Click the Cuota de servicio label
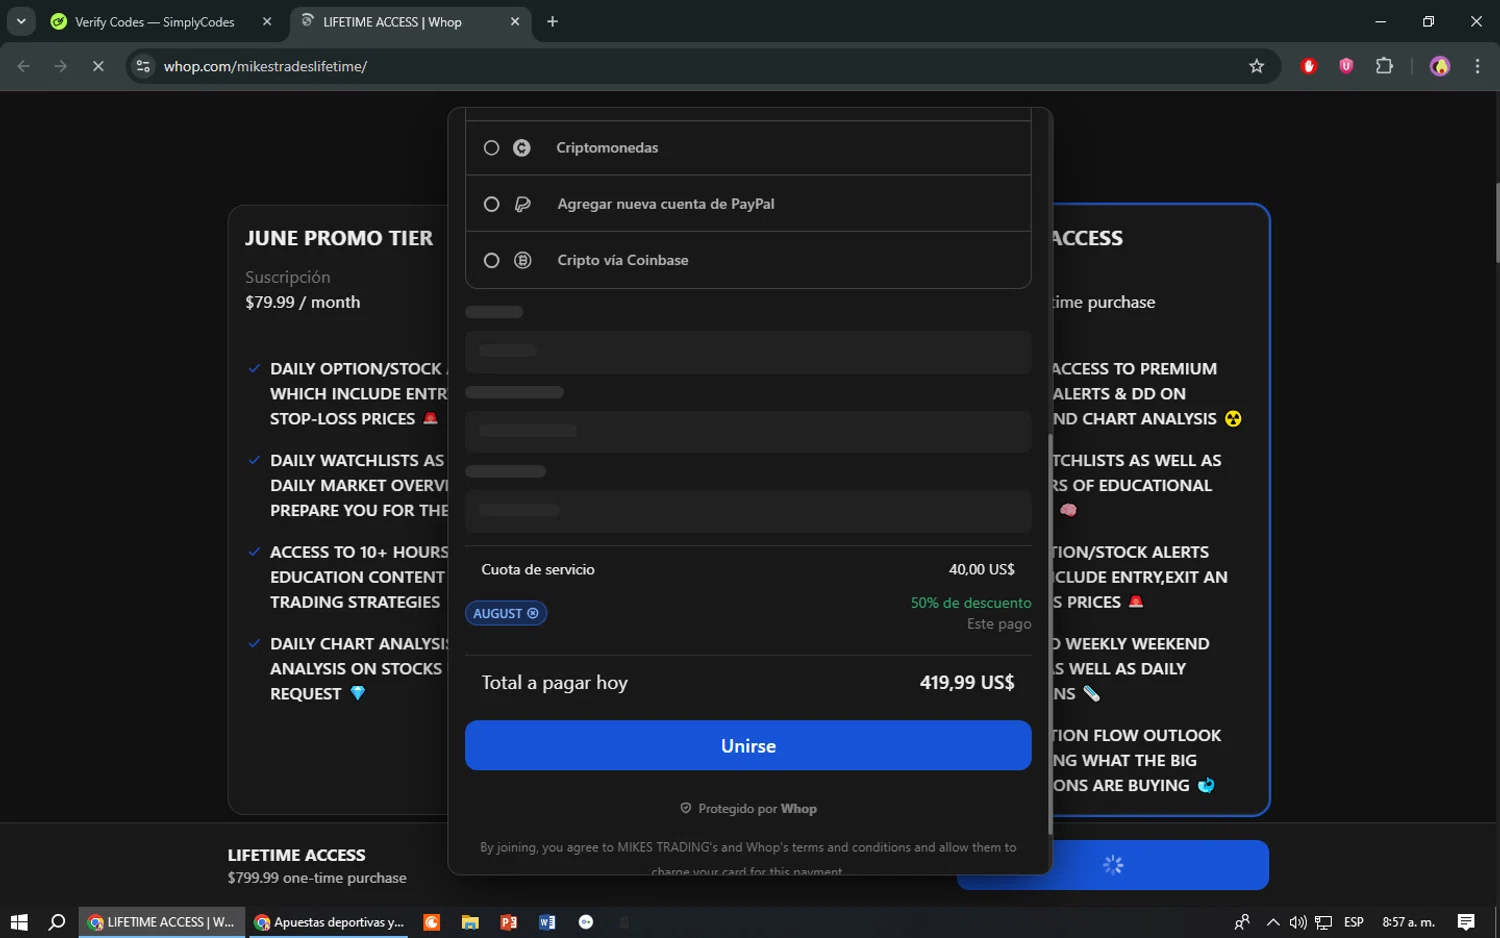 [x=538, y=570]
